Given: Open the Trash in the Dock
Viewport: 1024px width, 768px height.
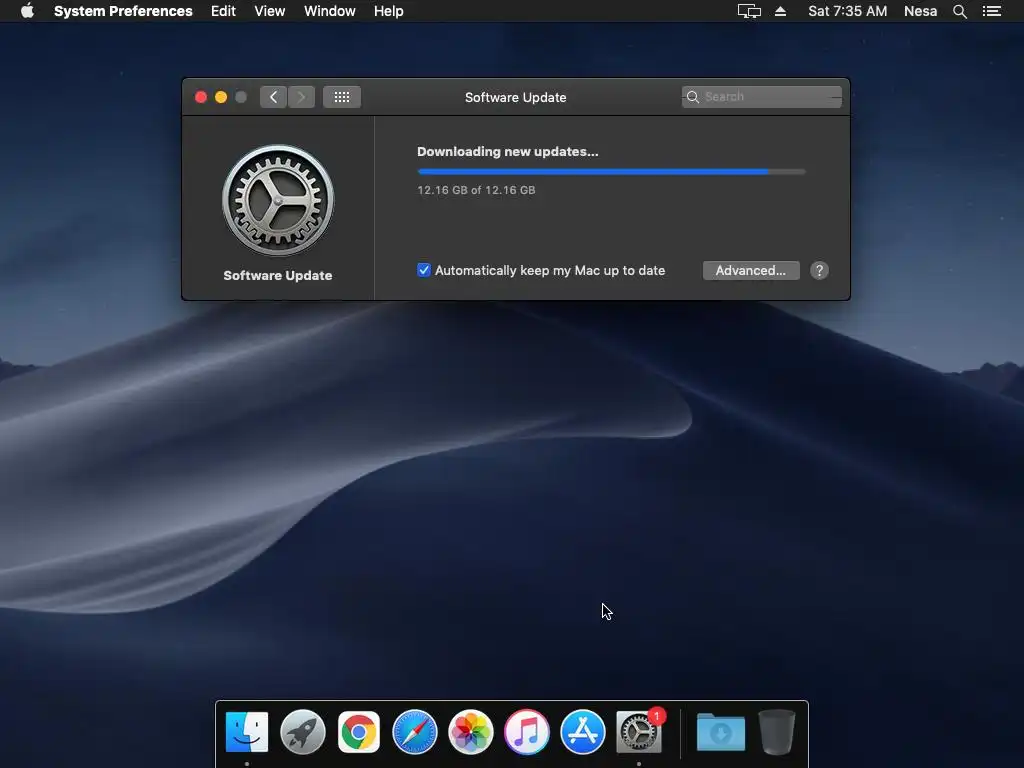Looking at the screenshot, I should 776,732.
